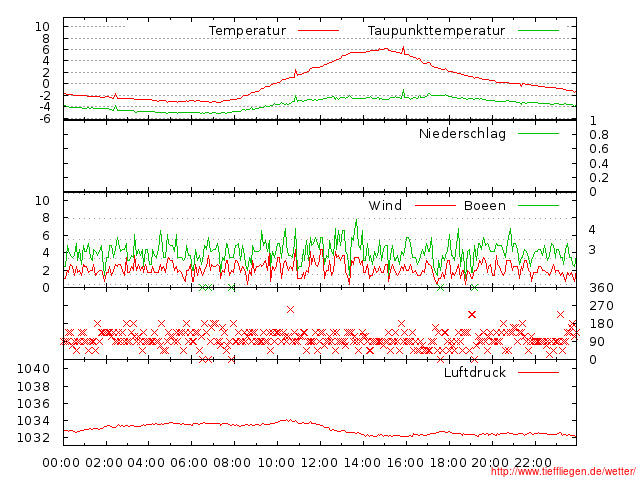Click the -6 temperature axis label
This screenshot has width=640, height=480.
click(44, 118)
